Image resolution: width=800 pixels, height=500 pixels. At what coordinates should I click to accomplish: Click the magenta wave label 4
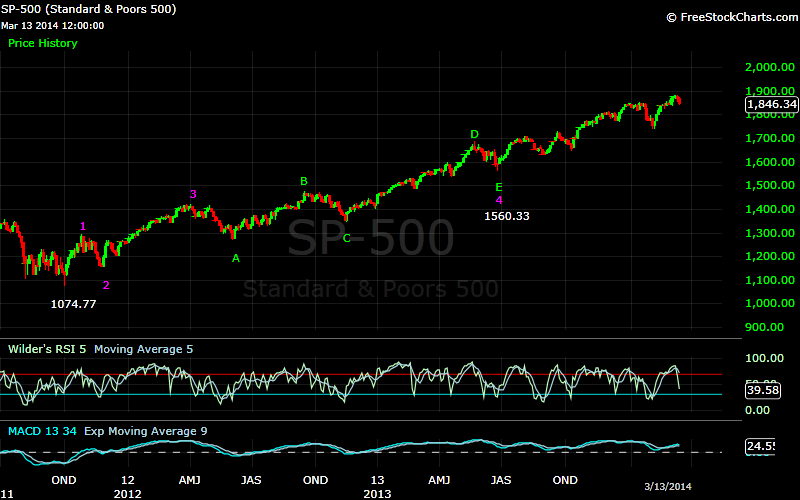coord(499,200)
